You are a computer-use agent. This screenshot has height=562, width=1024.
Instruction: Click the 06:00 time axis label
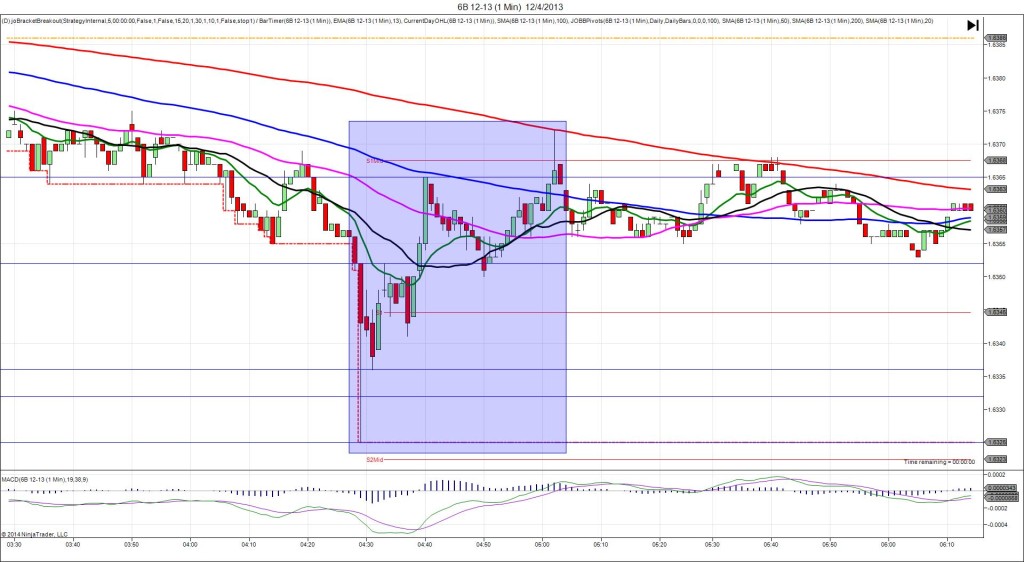(888, 543)
